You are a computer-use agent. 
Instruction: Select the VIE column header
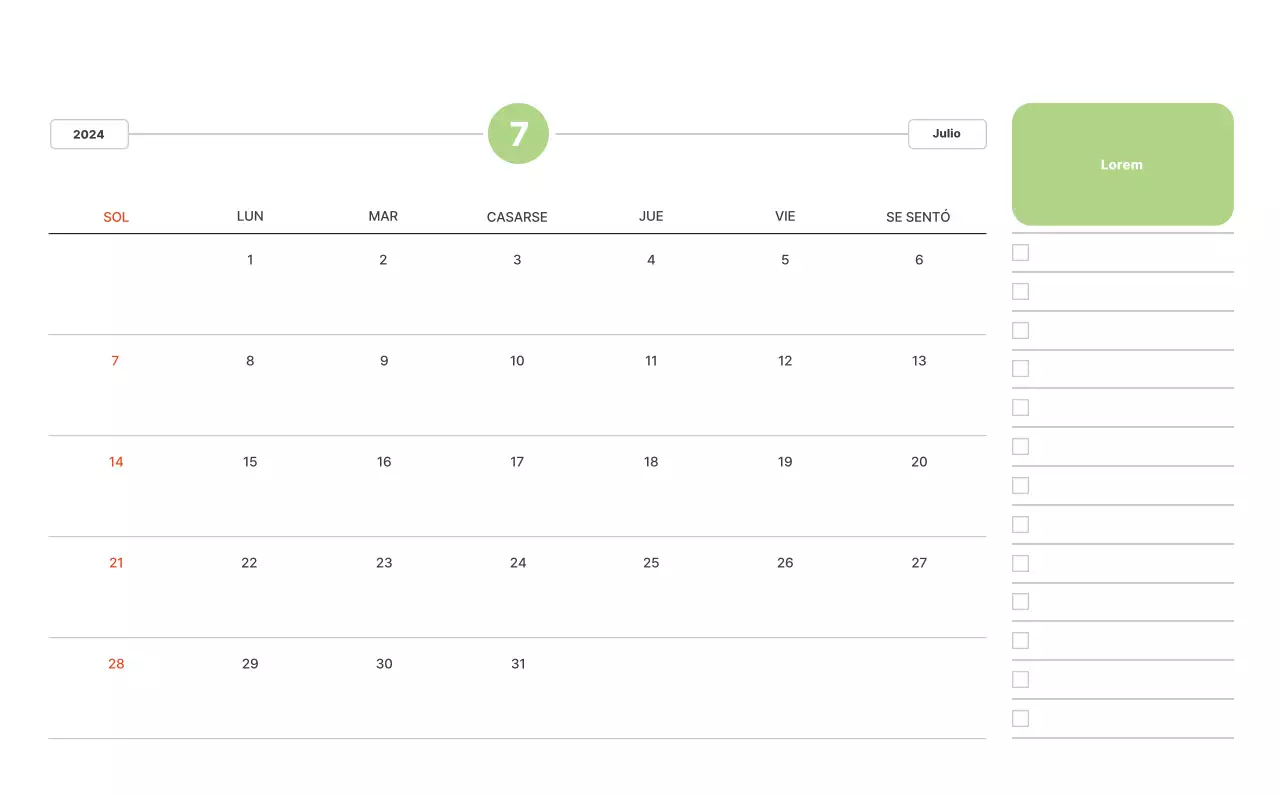tap(785, 216)
